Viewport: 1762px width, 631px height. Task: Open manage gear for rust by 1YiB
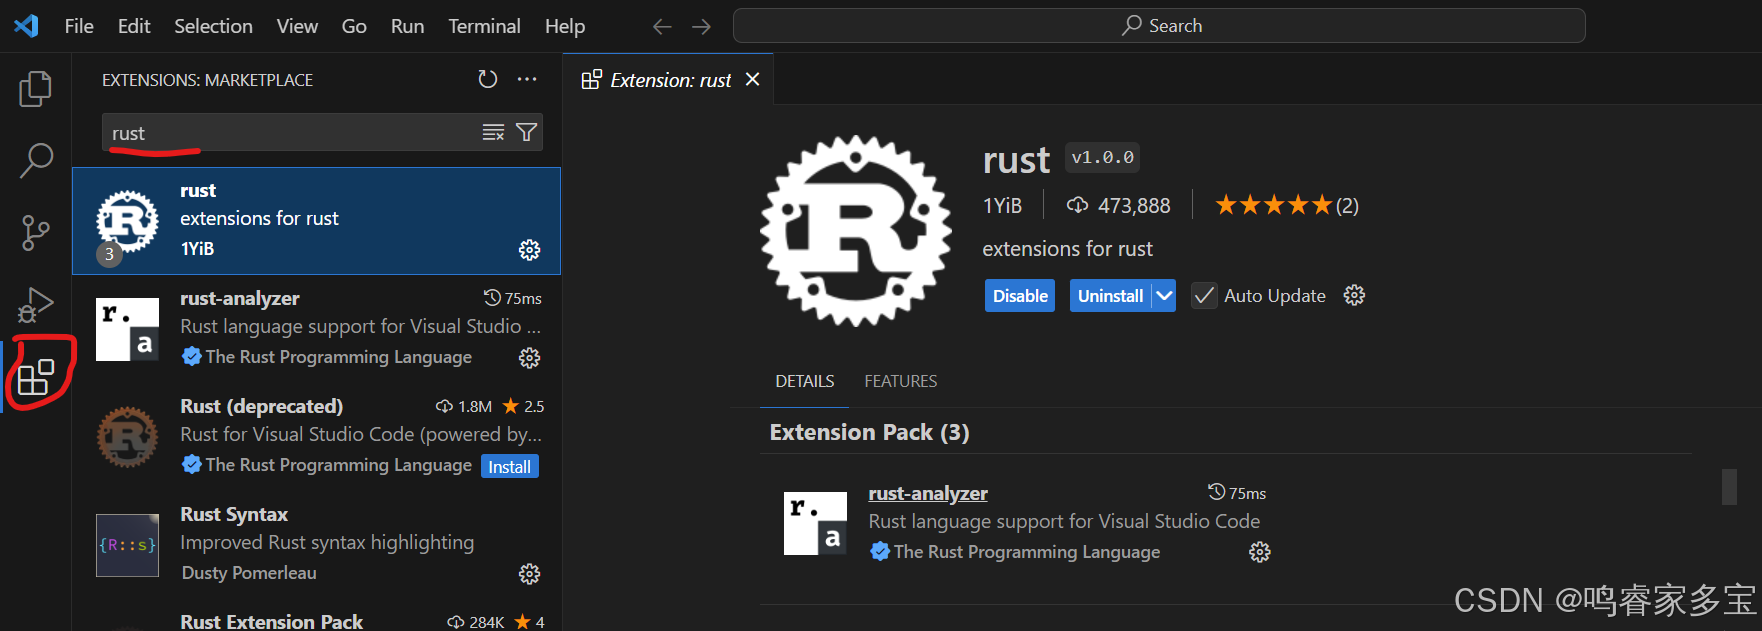pyautogui.click(x=530, y=250)
